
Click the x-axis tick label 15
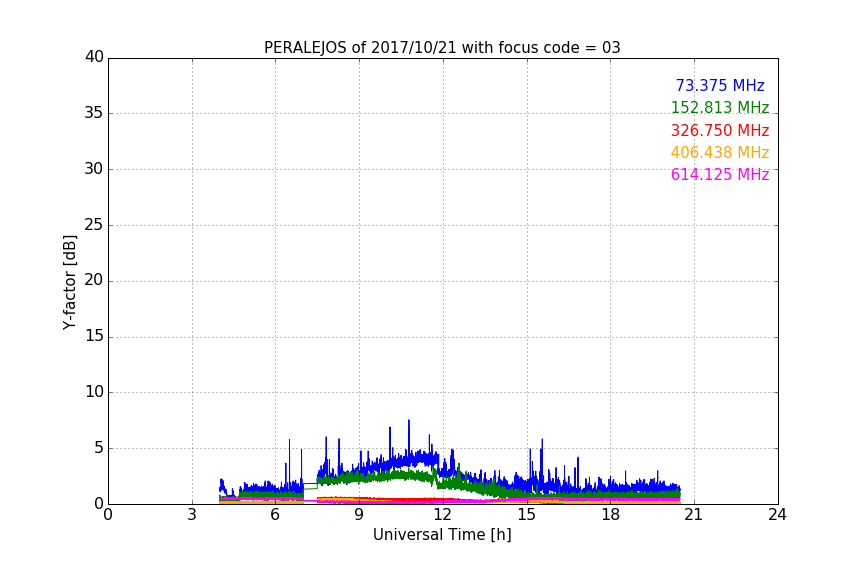526,515
